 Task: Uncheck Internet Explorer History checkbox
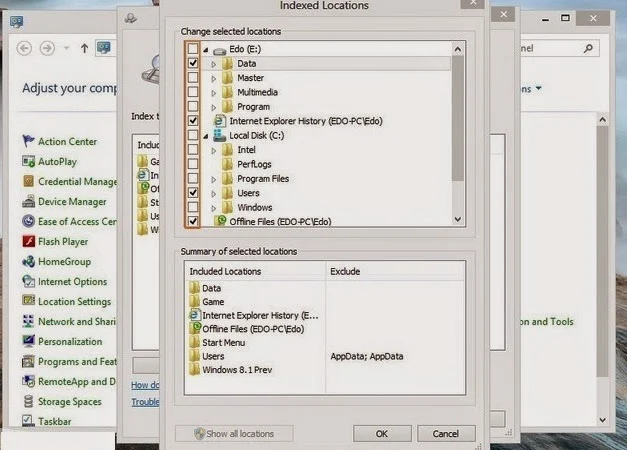point(193,120)
